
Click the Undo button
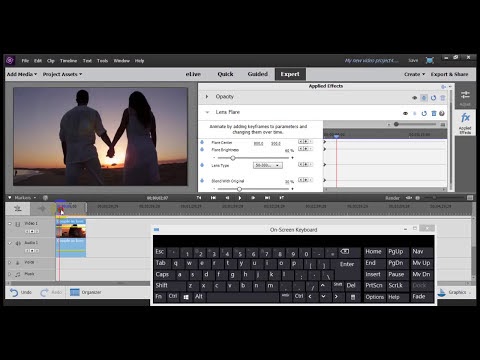[21, 292]
